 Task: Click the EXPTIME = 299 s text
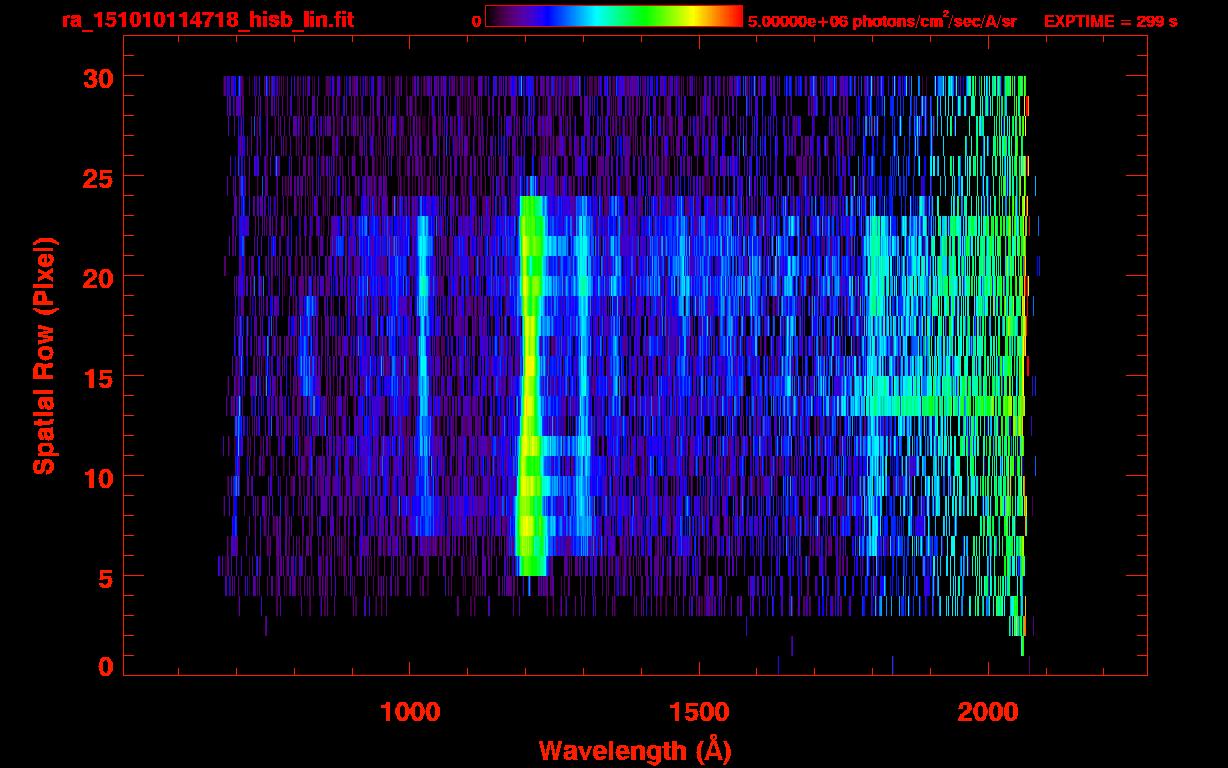pos(1110,21)
